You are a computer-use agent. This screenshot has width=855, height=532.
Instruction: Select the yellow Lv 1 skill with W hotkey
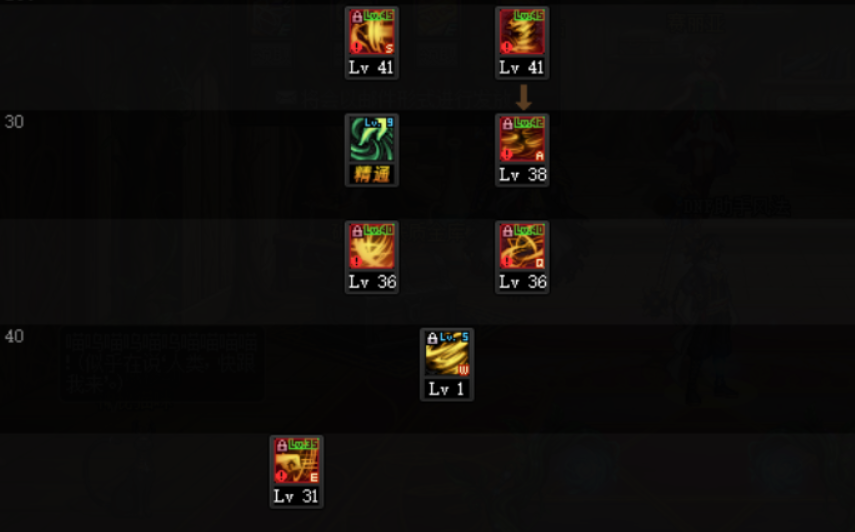click(x=447, y=365)
